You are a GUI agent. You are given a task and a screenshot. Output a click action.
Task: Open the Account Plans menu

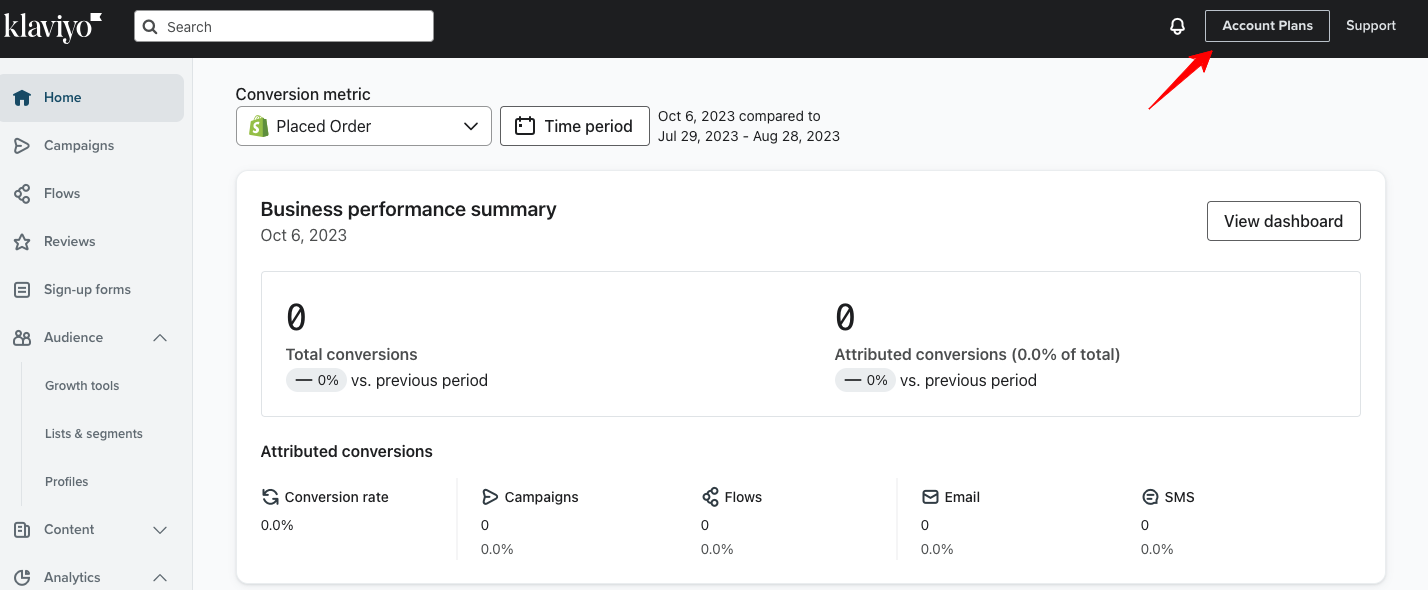tap(1267, 25)
